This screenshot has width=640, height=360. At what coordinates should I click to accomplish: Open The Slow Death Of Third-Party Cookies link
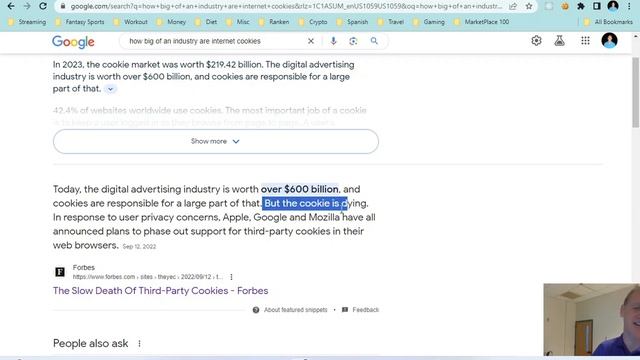point(160,291)
